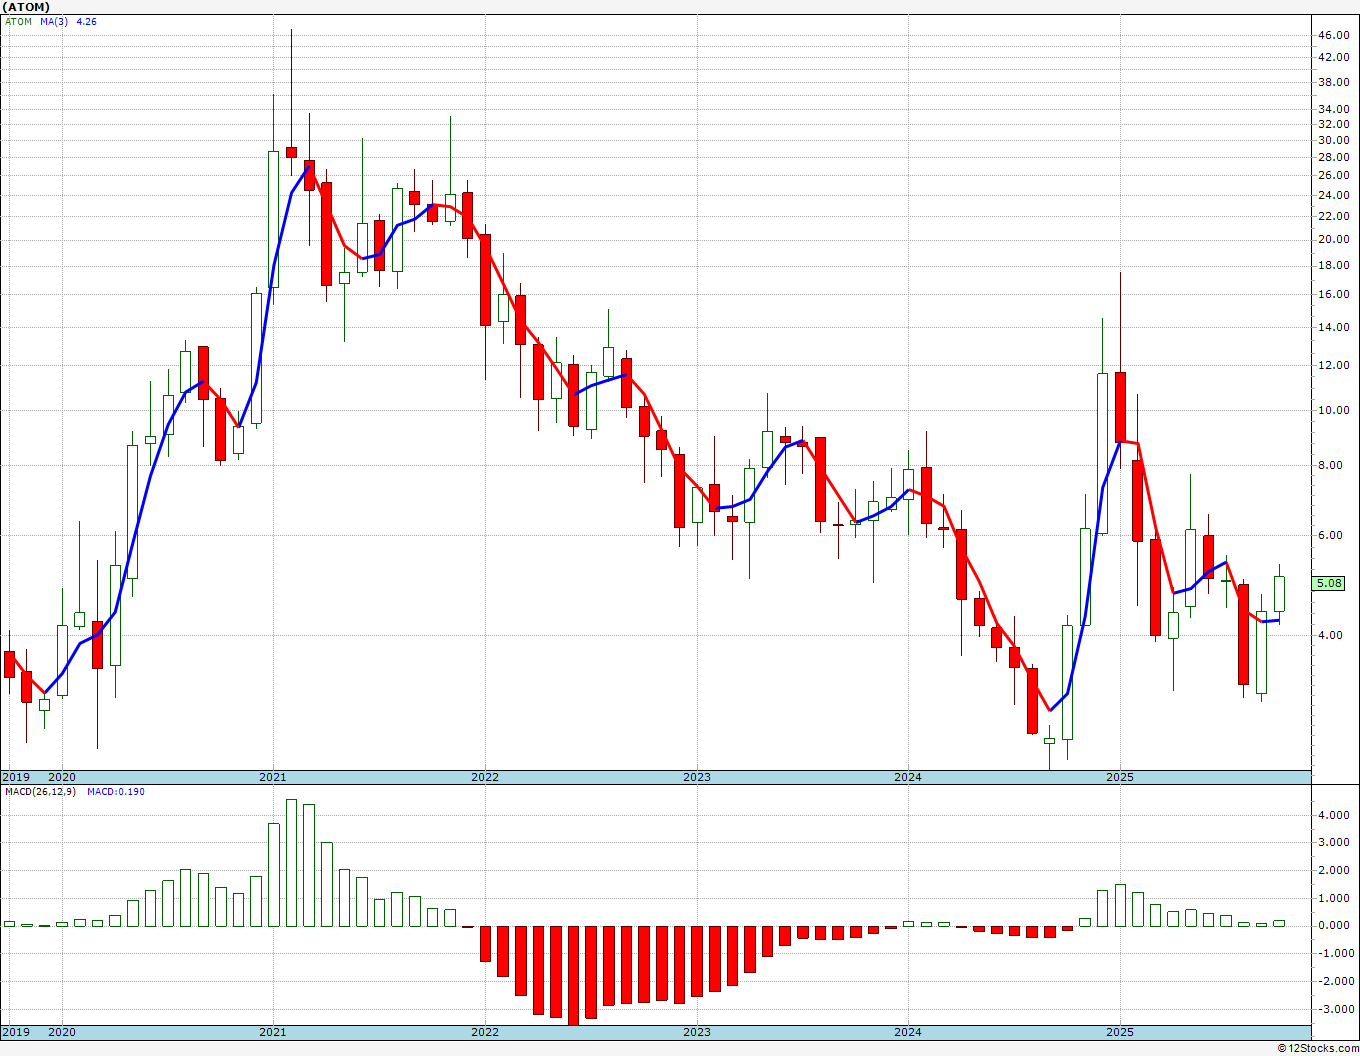Click 2021 on the MACD panel time axis
This screenshot has height=1056, width=1360.
[273, 1033]
